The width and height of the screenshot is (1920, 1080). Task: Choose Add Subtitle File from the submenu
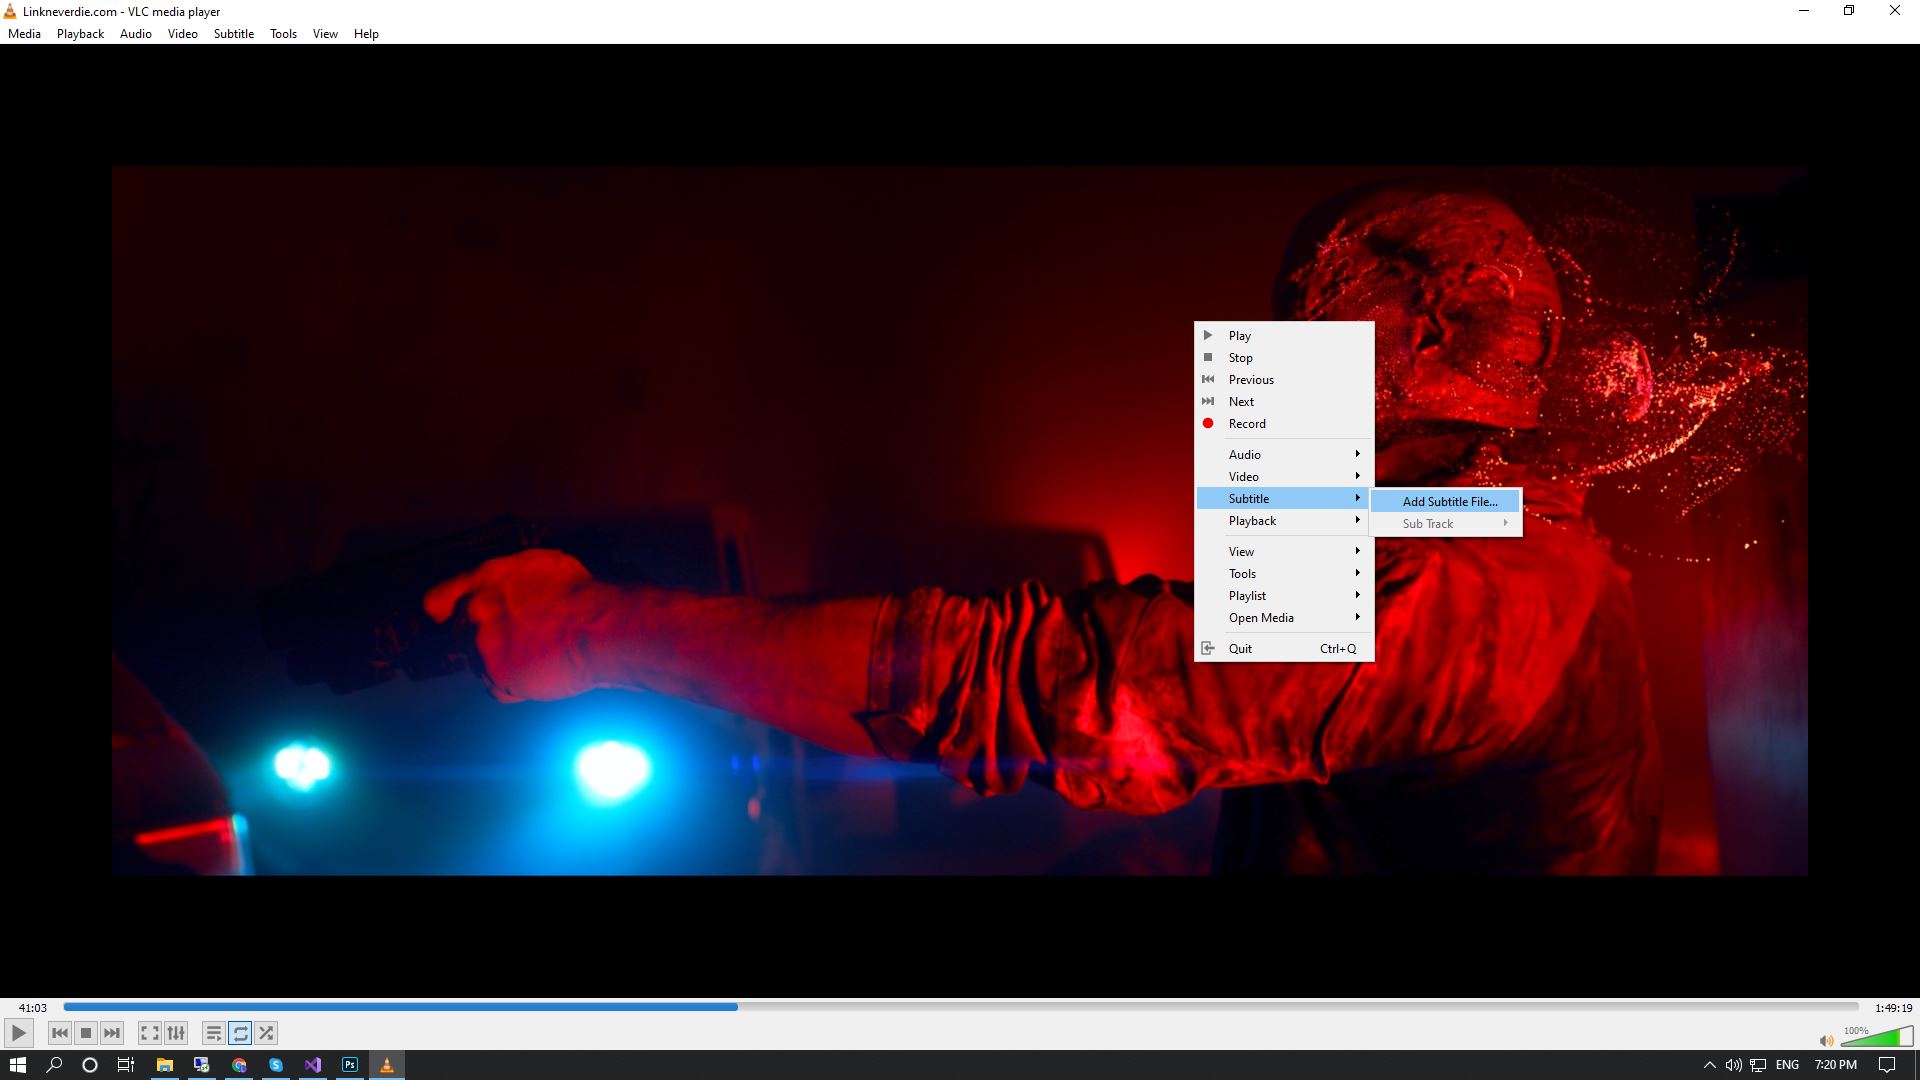(x=1449, y=501)
